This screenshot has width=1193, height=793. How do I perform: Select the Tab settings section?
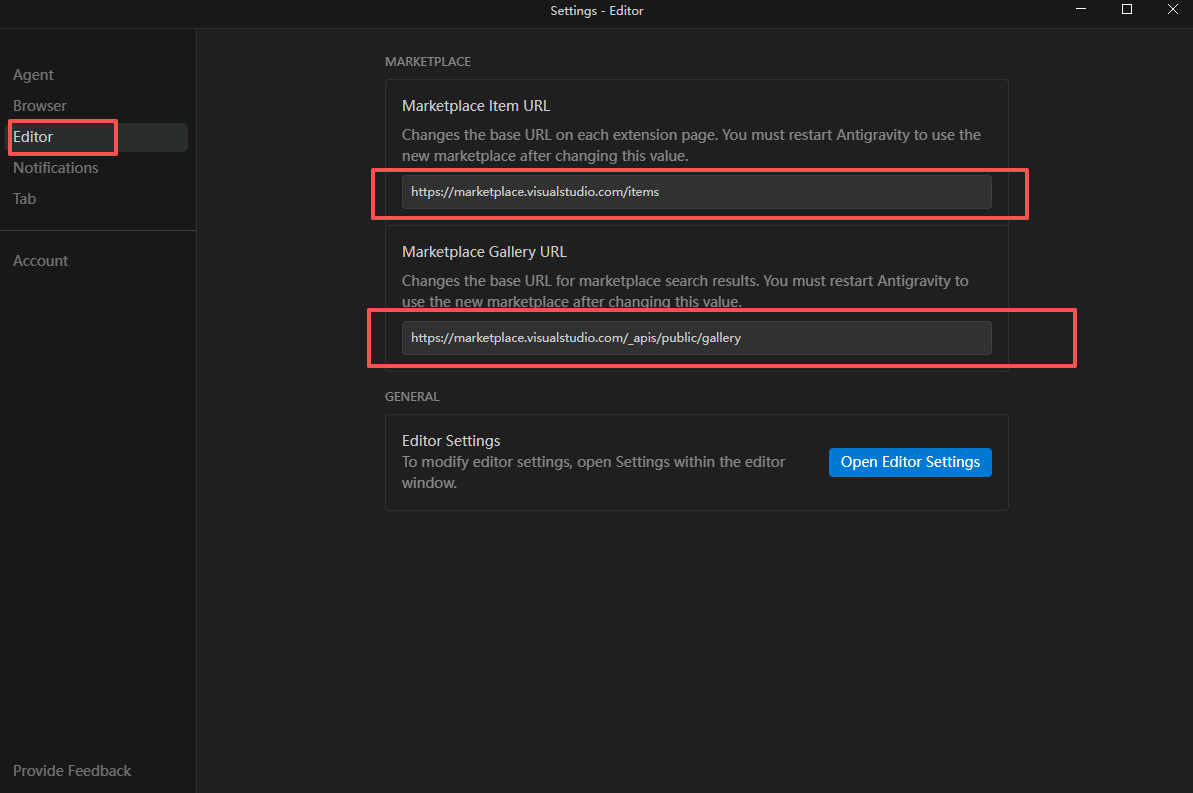tap(24, 198)
